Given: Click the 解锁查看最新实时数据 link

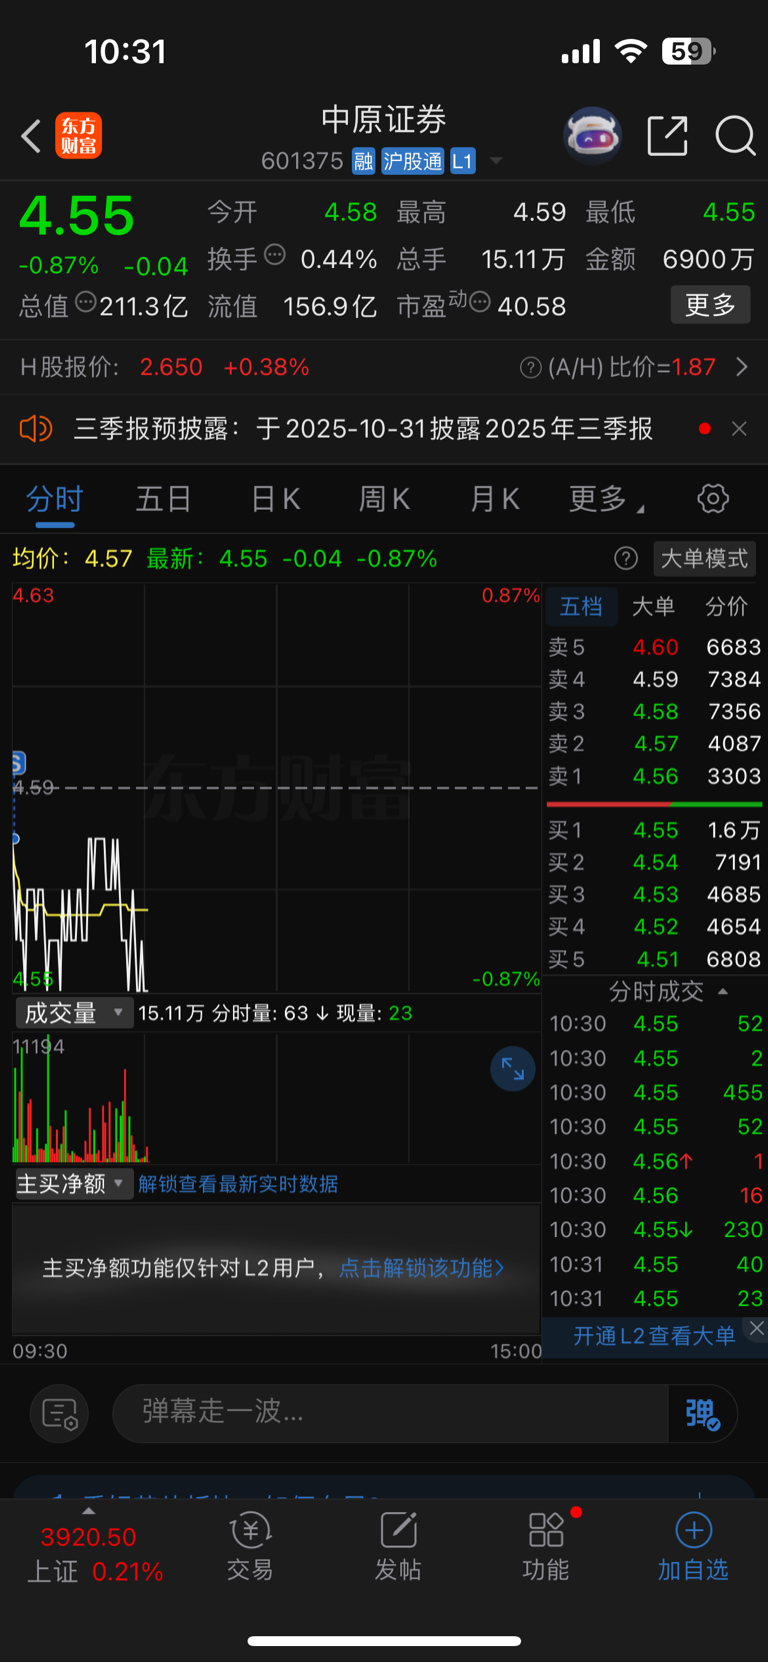Looking at the screenshot, I should 238,1184.
